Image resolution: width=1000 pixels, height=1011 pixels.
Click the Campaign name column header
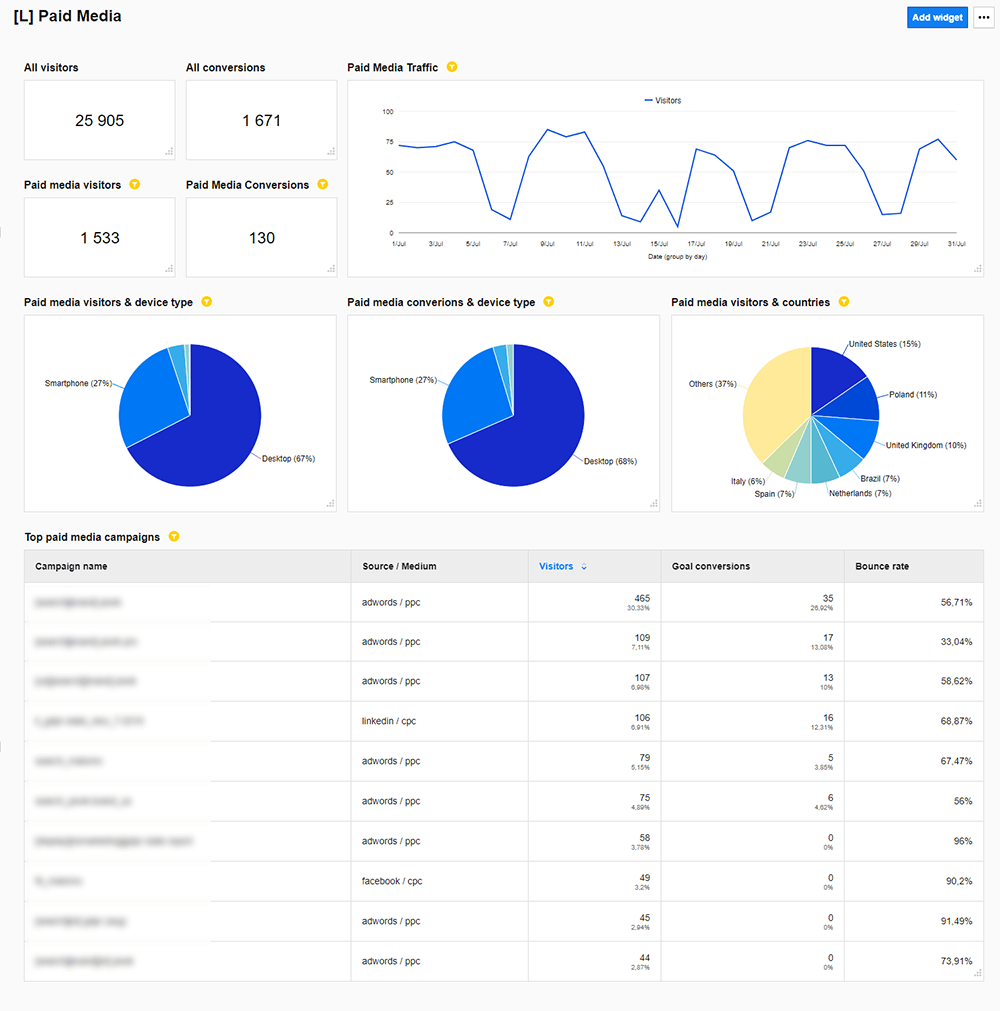(71, 566)
